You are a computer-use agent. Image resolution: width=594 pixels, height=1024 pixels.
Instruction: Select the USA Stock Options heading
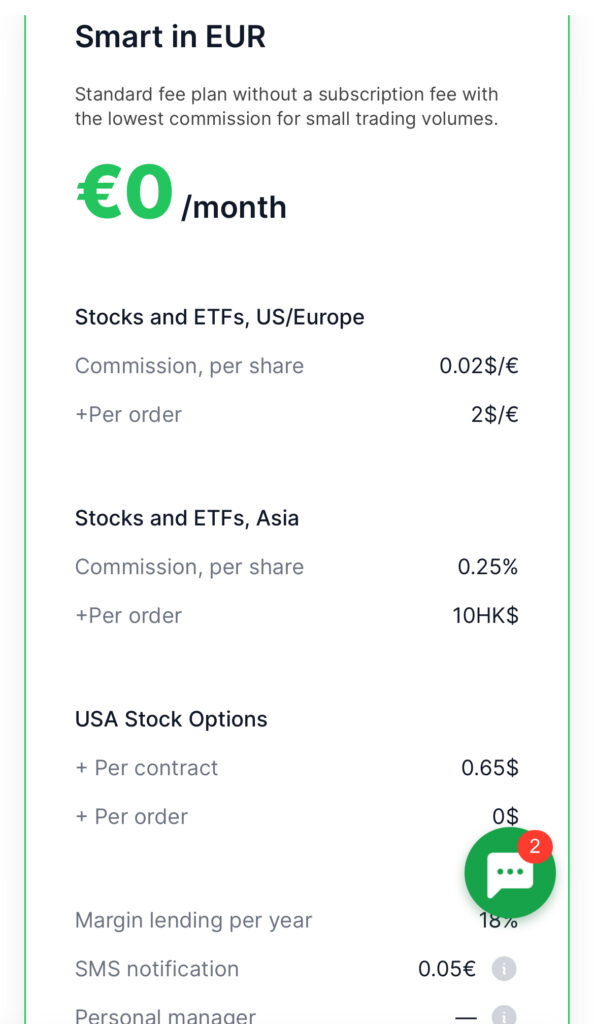tap(171, 719)
